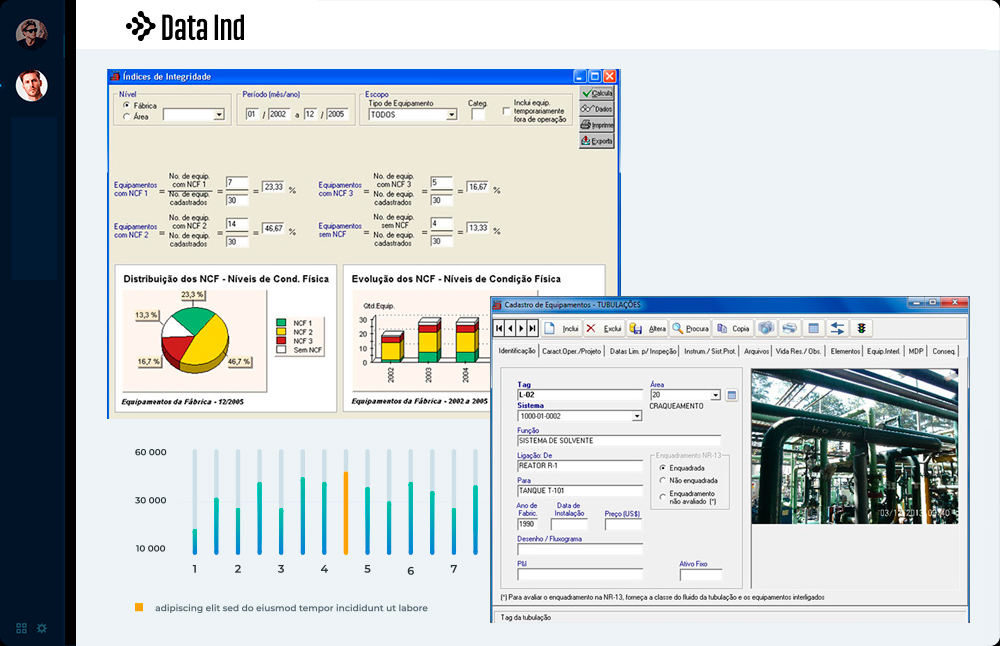The height and width of the screenshot is (646, 1000).
Task: Click the swap arrows icon in Cadastro toolbar
Action: click(x=837, y=328)
